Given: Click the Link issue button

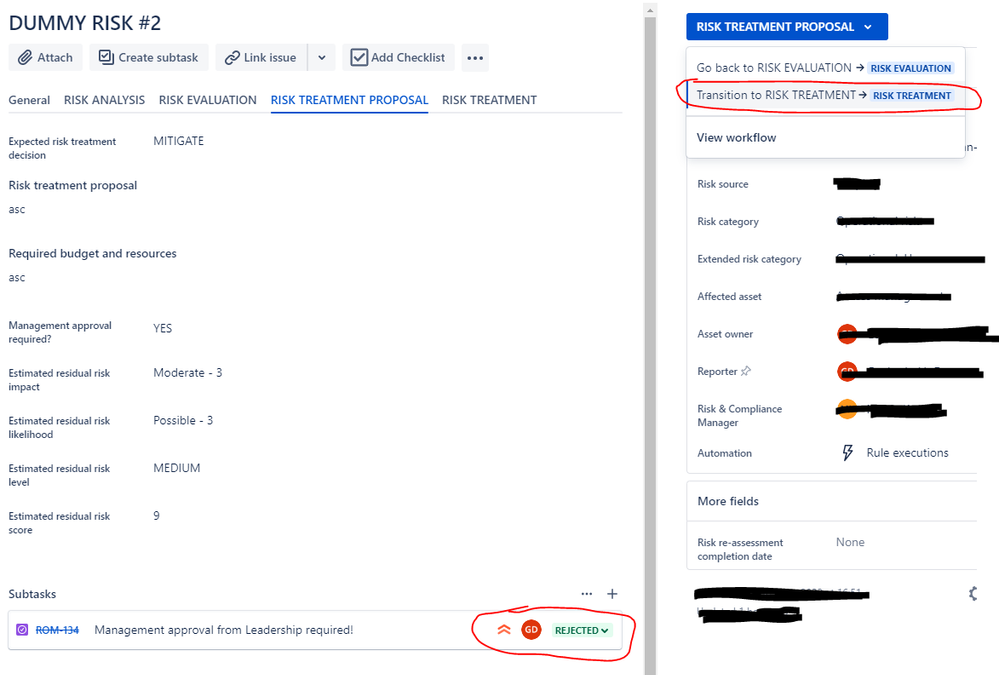Looking at the screenshot, I should pos(261,57).
